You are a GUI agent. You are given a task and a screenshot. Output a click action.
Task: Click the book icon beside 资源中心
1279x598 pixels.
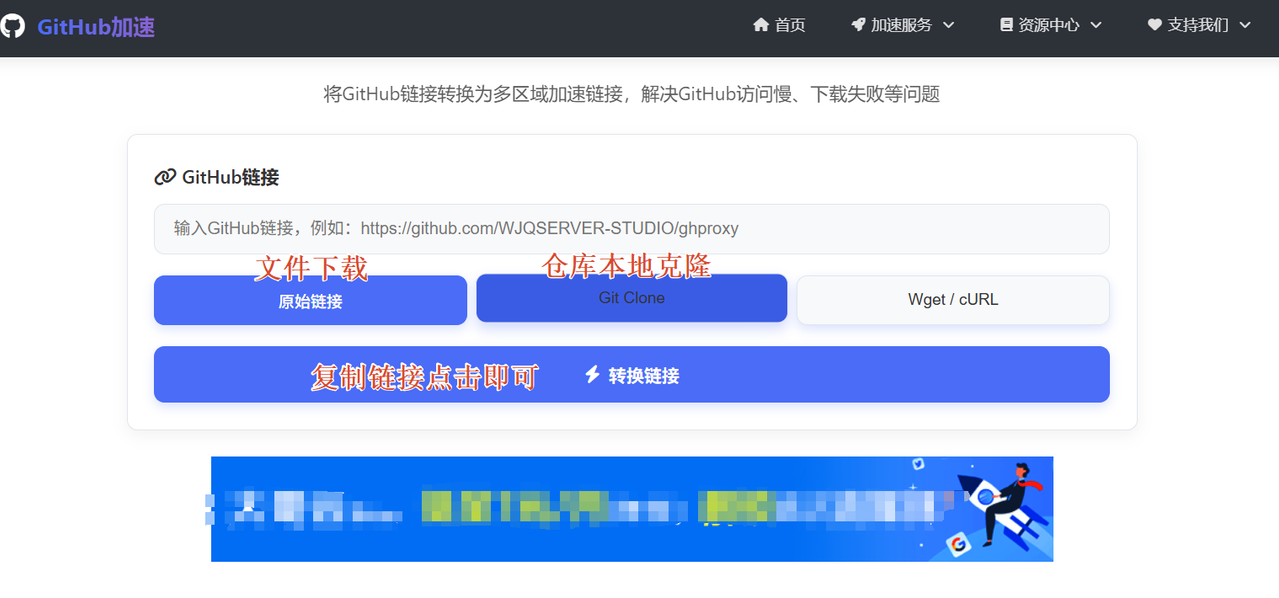pyautogui.click(x=1006, y=25)
